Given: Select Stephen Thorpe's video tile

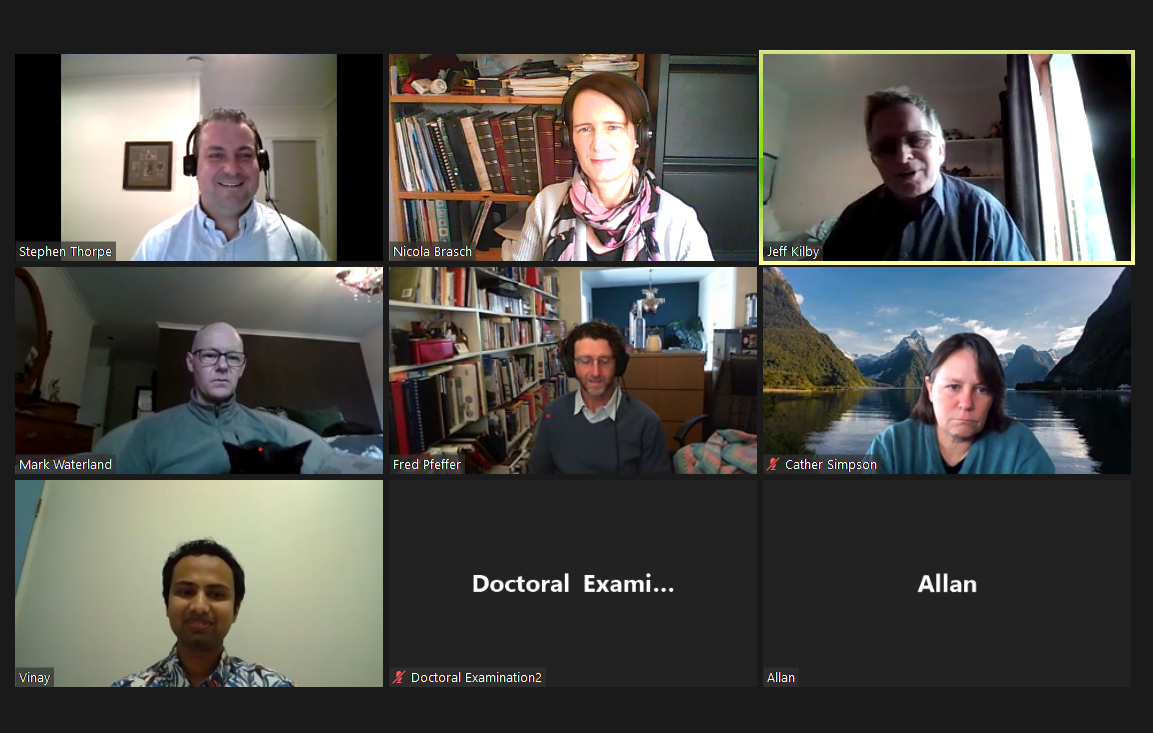Looking at the screenshot, I should pos(199,157).
